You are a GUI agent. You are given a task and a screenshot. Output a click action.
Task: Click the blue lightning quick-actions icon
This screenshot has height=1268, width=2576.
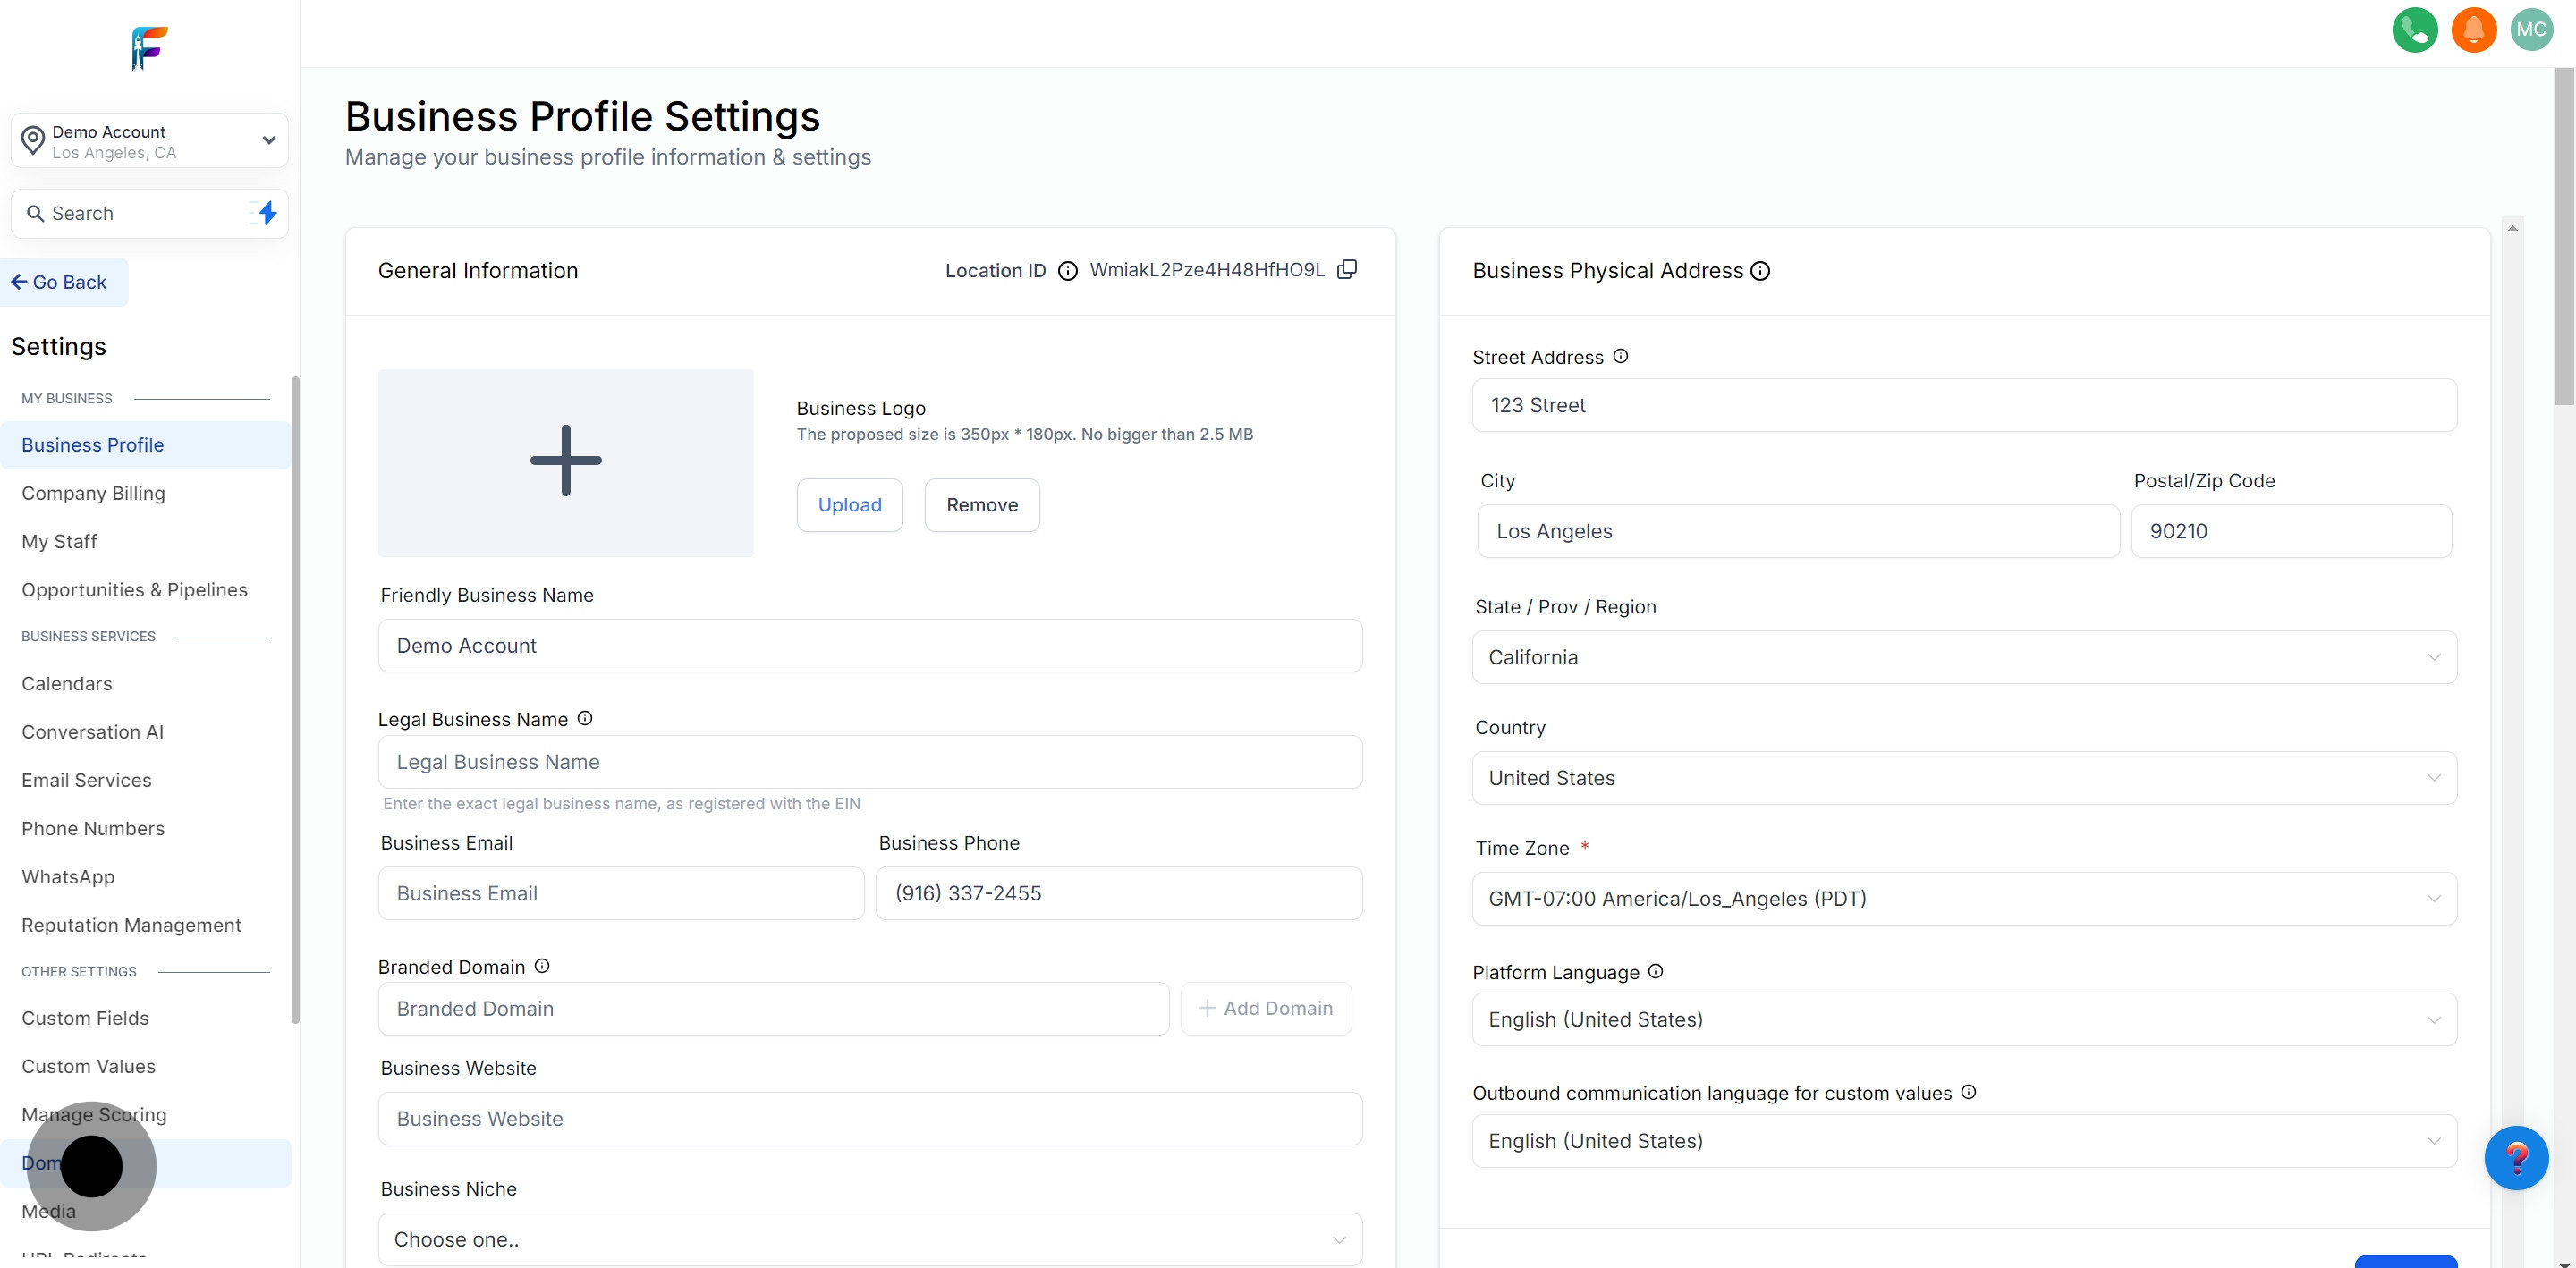point(267,213)
